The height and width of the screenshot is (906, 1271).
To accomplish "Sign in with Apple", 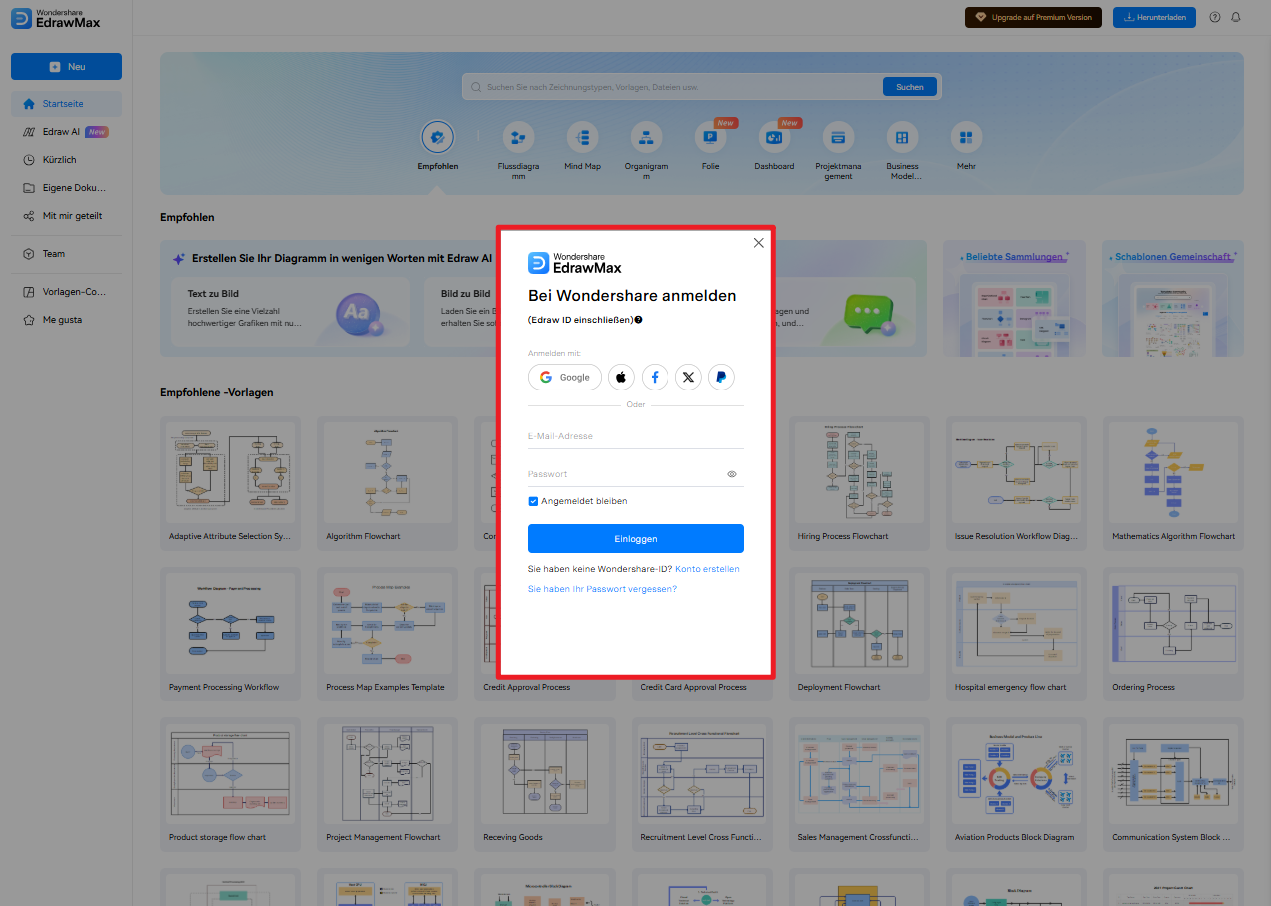I will pyautogui.click(x=620, y=377).
